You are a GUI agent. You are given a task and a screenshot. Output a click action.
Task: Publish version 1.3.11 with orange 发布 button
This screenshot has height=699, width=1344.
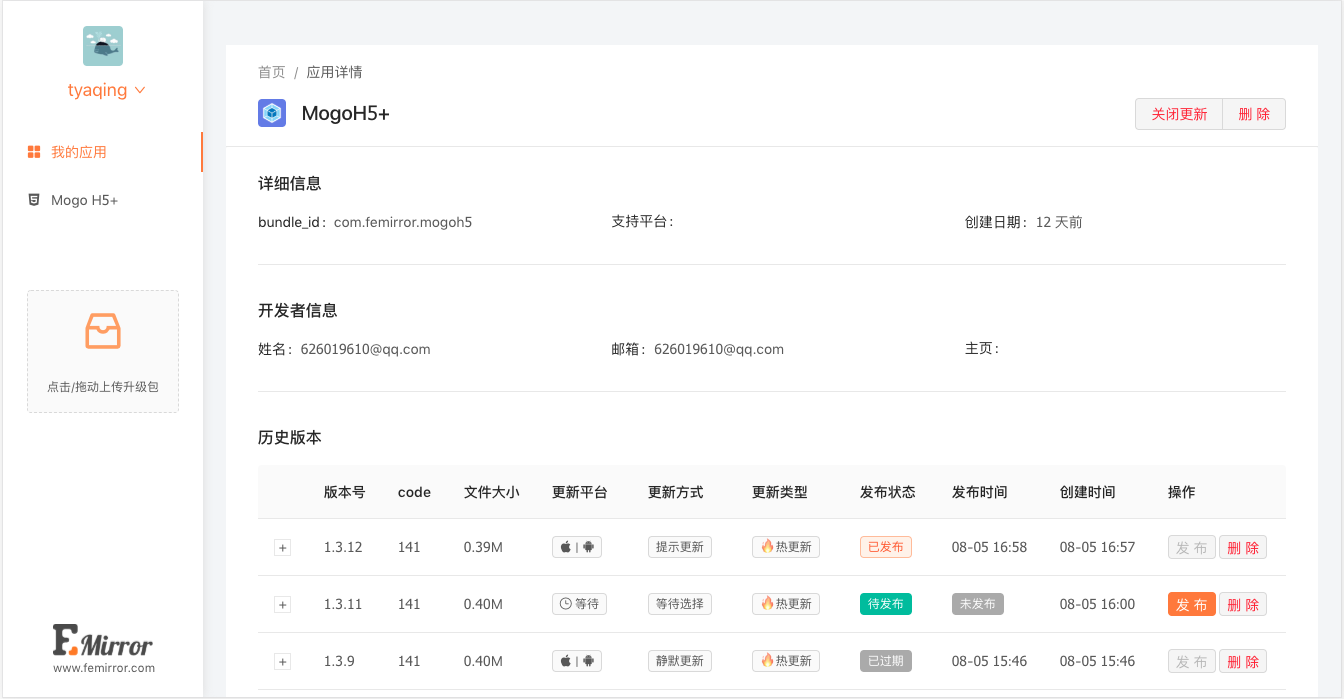tap(1192, 604)
